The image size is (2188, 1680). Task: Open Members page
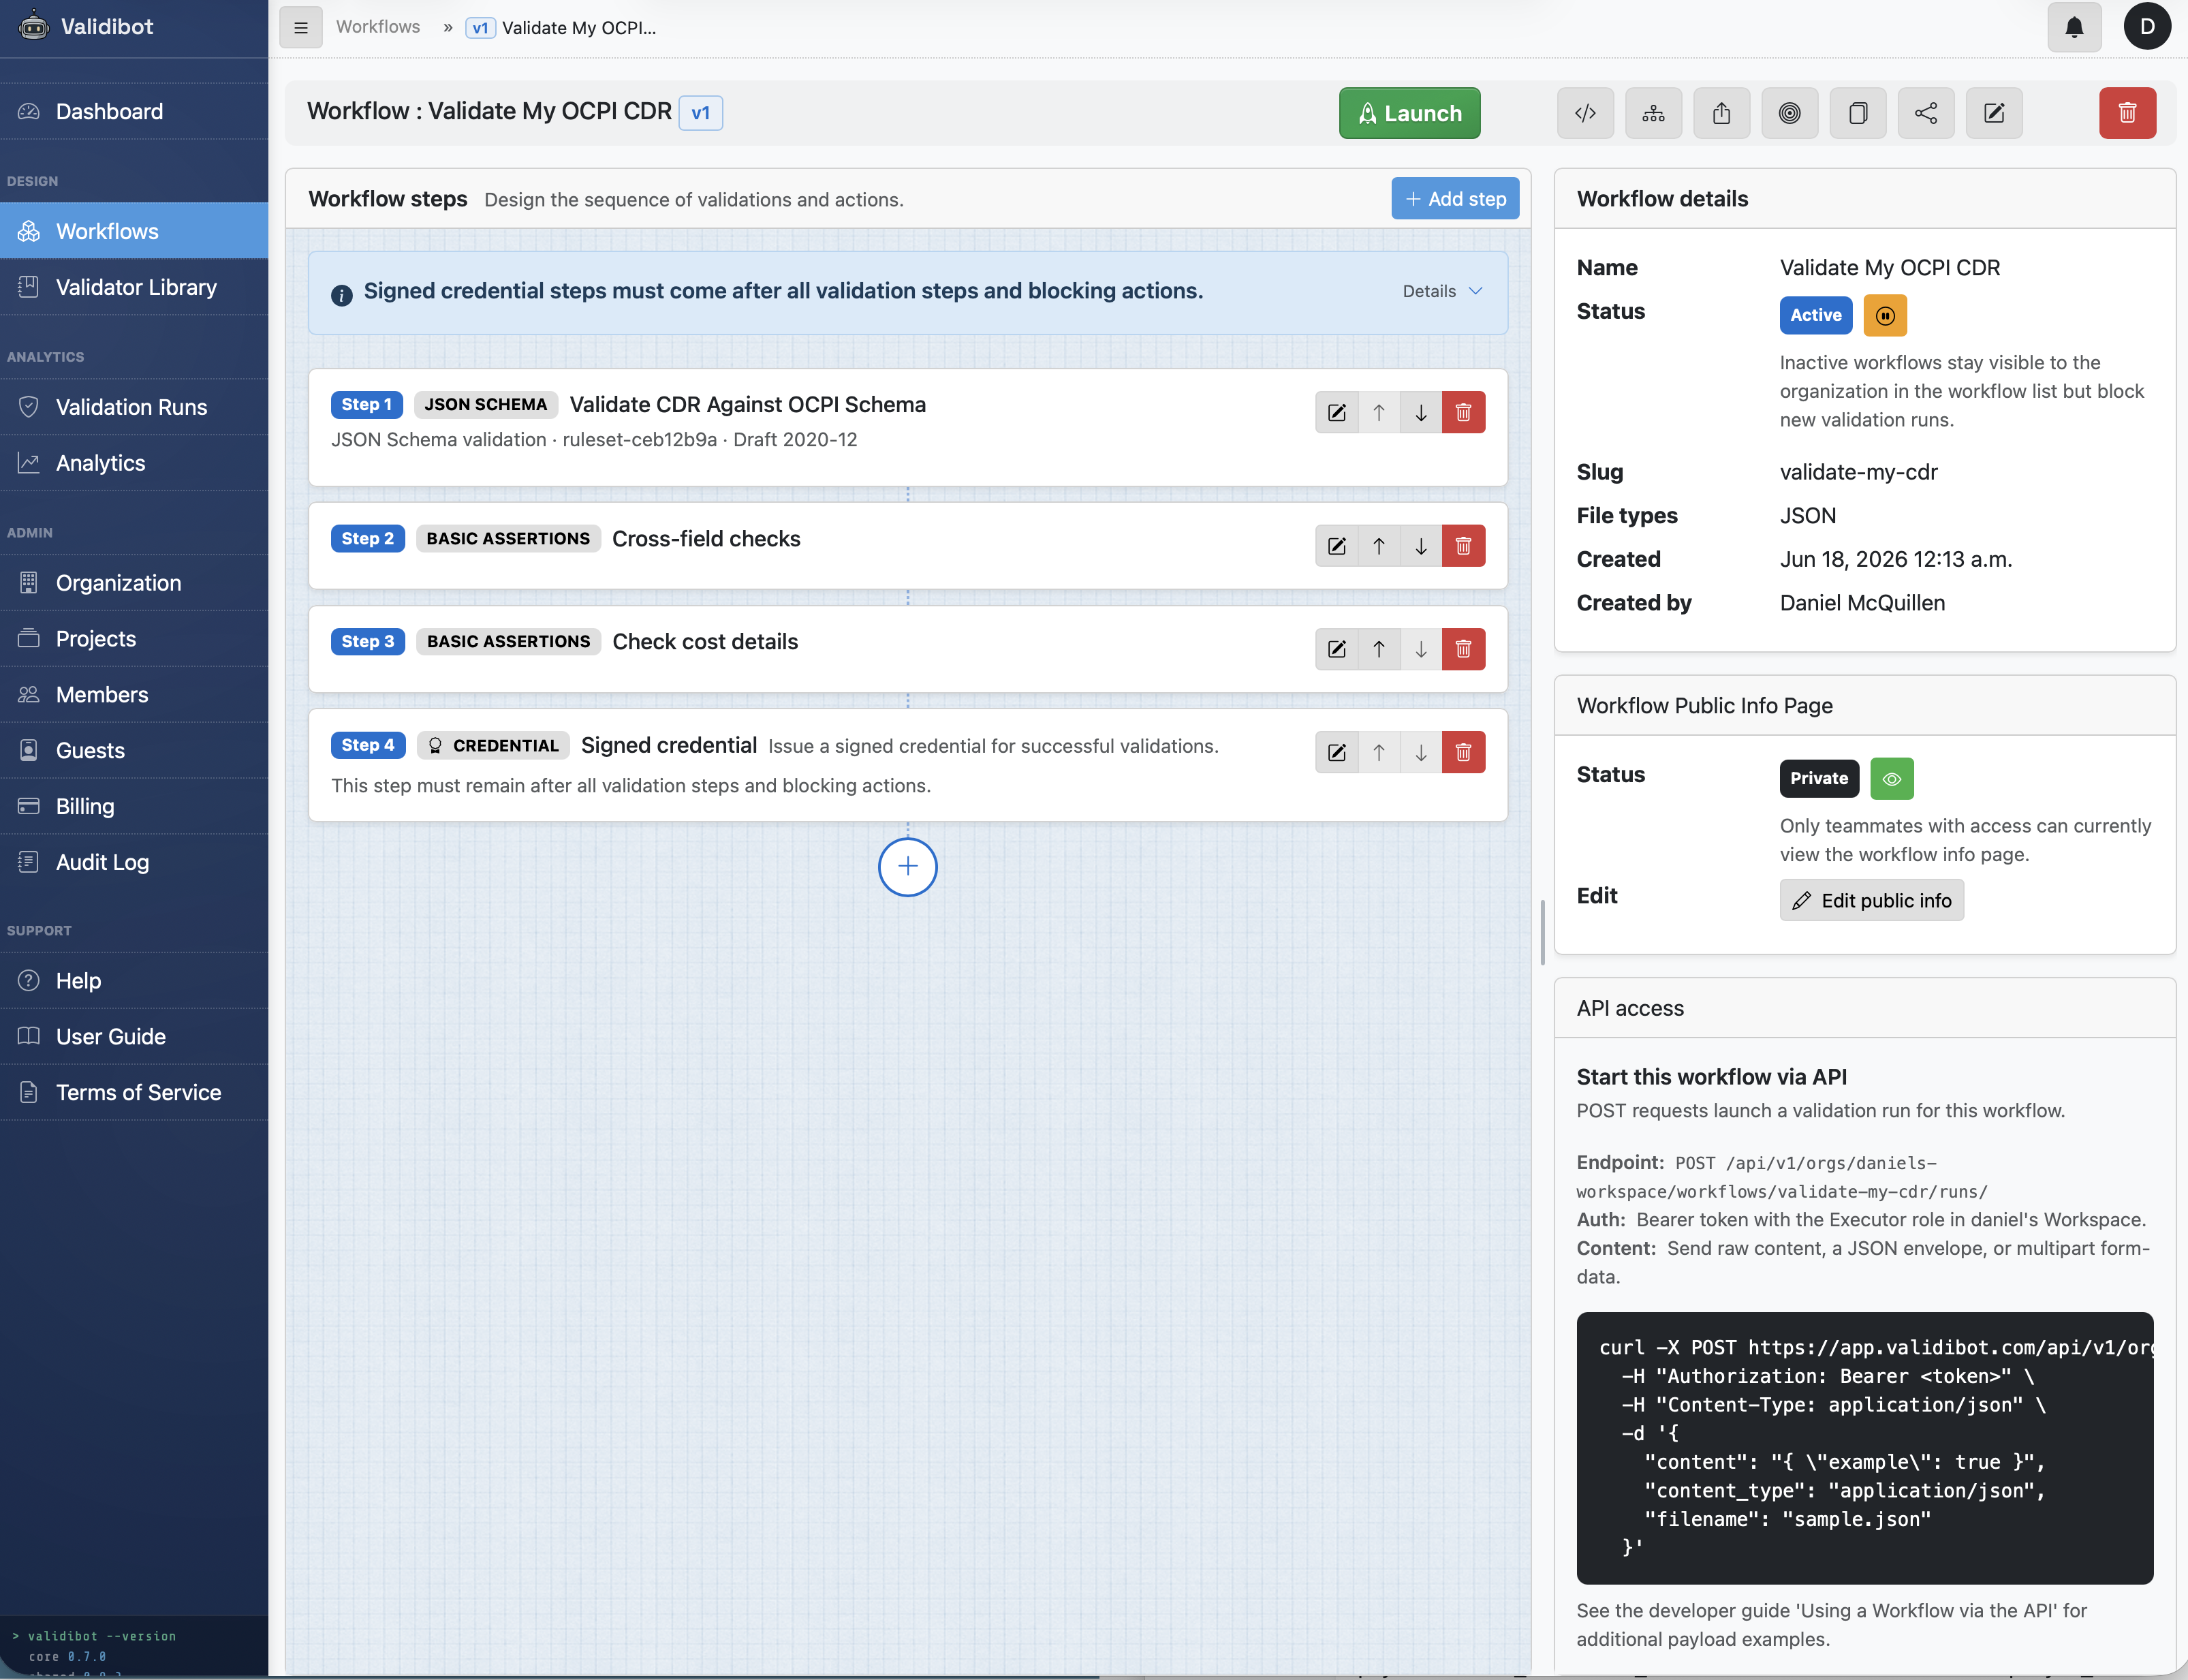(x=134, y=695)
